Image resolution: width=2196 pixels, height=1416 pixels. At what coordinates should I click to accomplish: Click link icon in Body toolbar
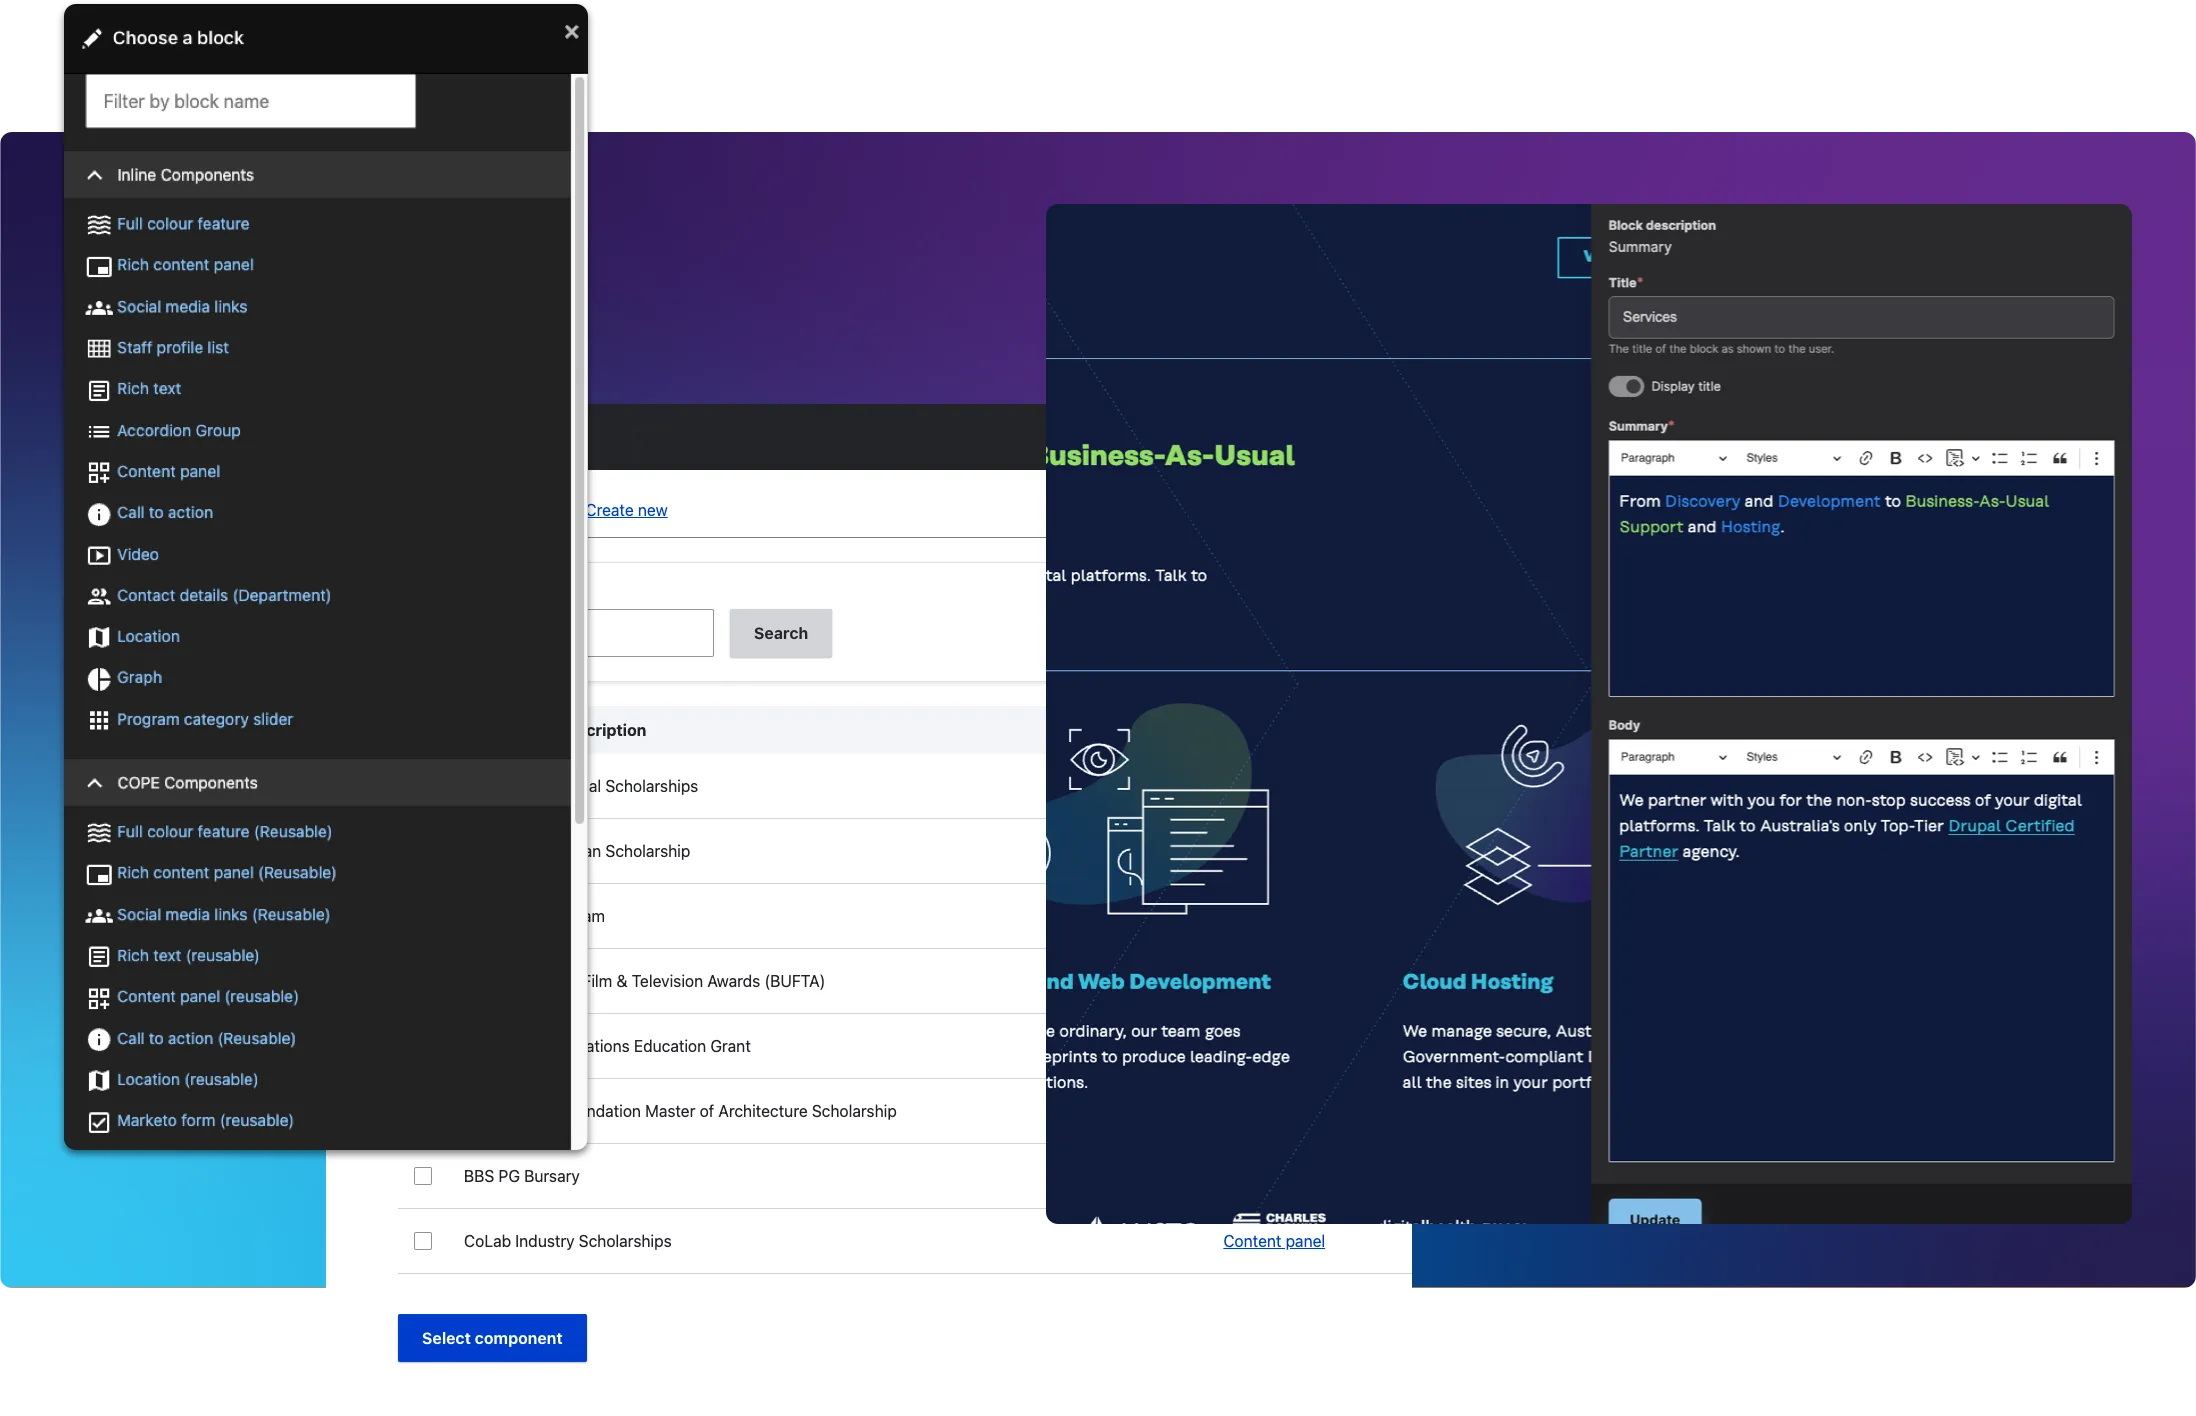pos(1866,758)
